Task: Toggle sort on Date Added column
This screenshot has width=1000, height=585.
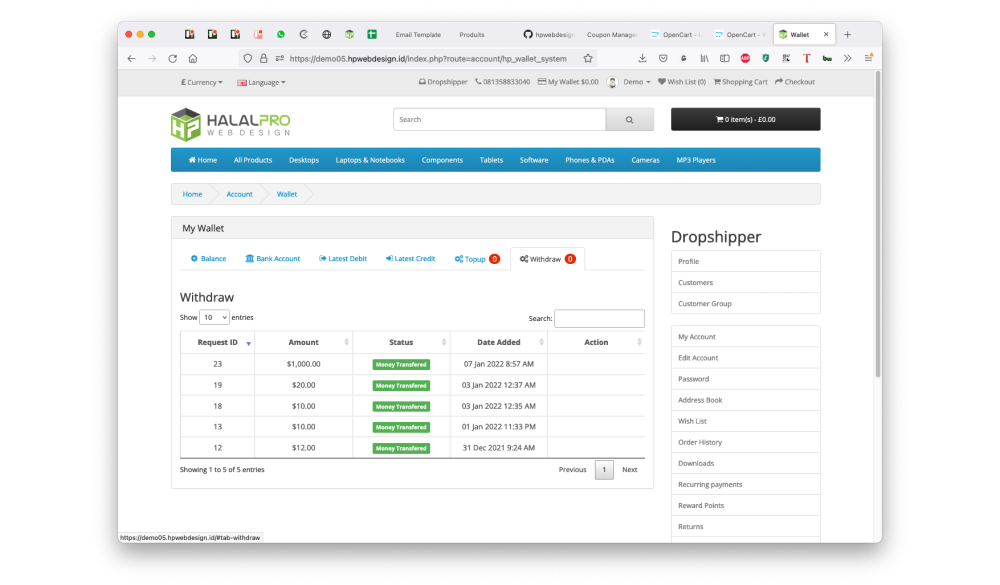Action: tap(498, 342)
